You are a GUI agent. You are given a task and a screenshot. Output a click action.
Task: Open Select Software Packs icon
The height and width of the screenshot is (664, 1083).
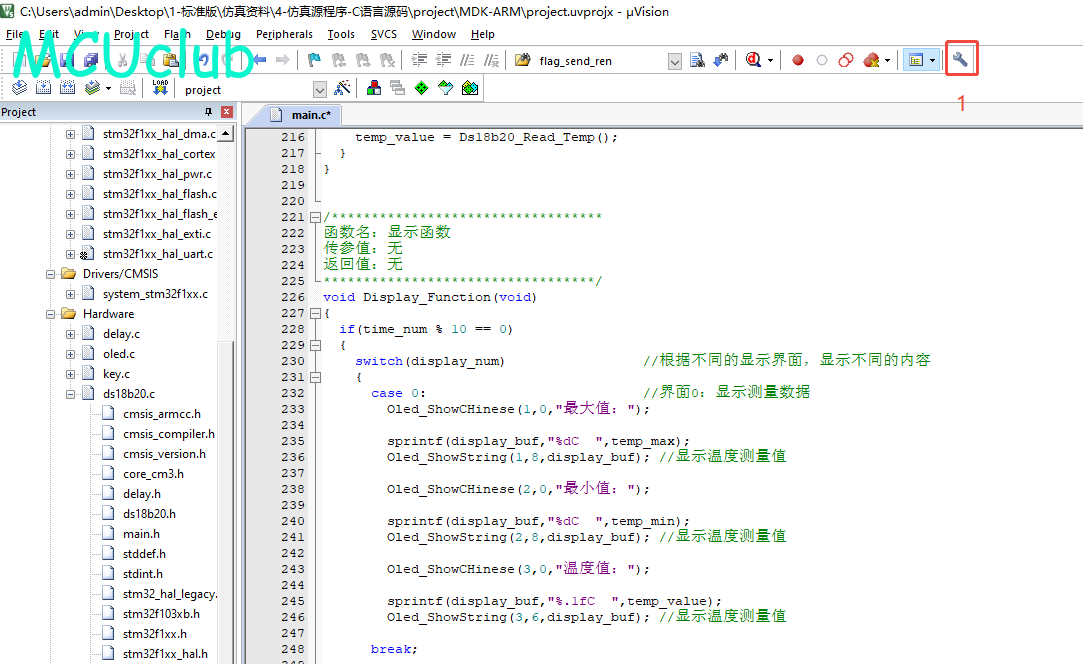click(x=445, y=88)
